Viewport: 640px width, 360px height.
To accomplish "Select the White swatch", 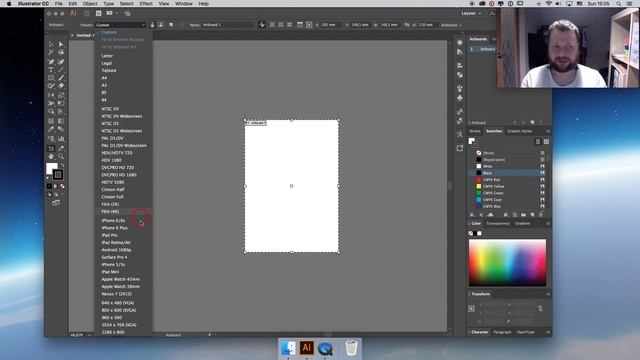I will click(507, 167).
